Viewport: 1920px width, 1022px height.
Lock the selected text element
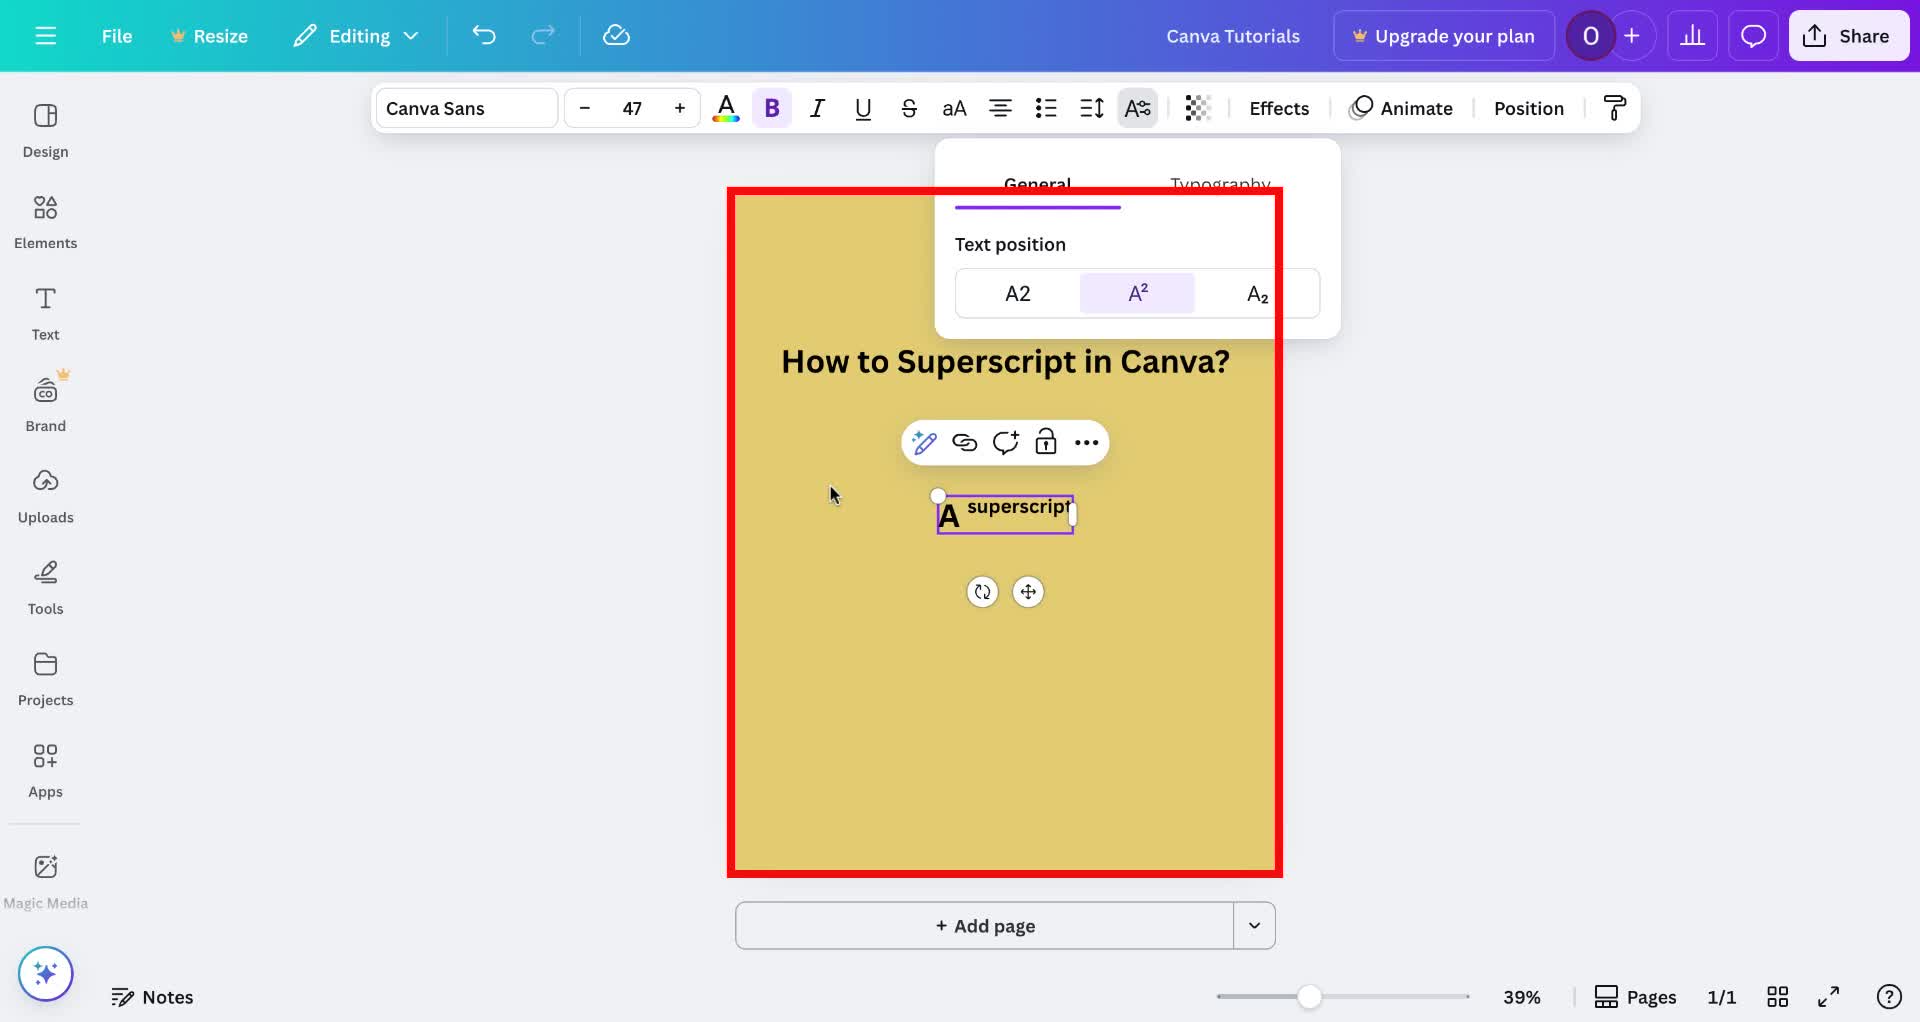click(x=1046, y=442)
